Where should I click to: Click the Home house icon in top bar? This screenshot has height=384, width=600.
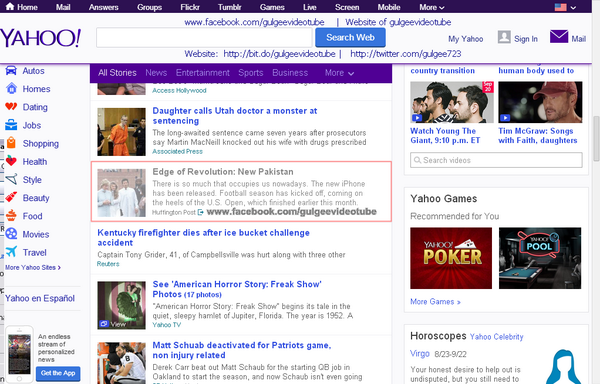pyautogui.click(x=10, y=7)
